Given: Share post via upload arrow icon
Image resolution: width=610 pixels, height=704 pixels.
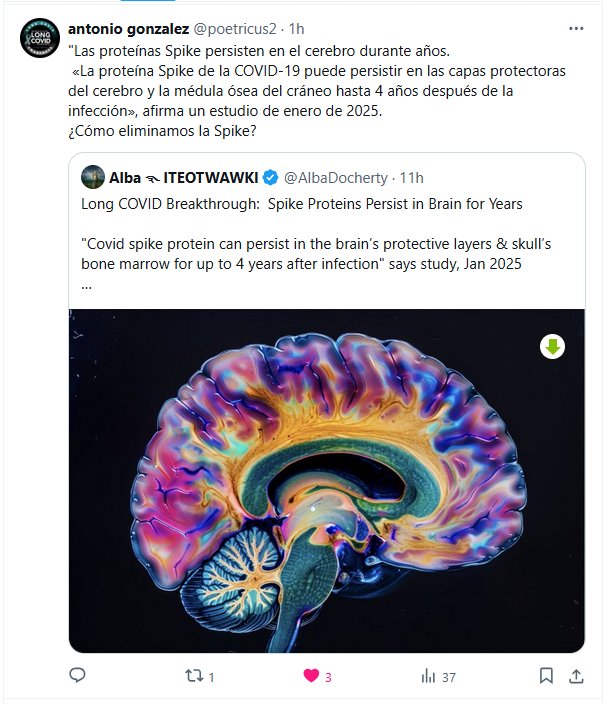Looking at the screenshot, I should pyautogui.click(x=576, y=676).
